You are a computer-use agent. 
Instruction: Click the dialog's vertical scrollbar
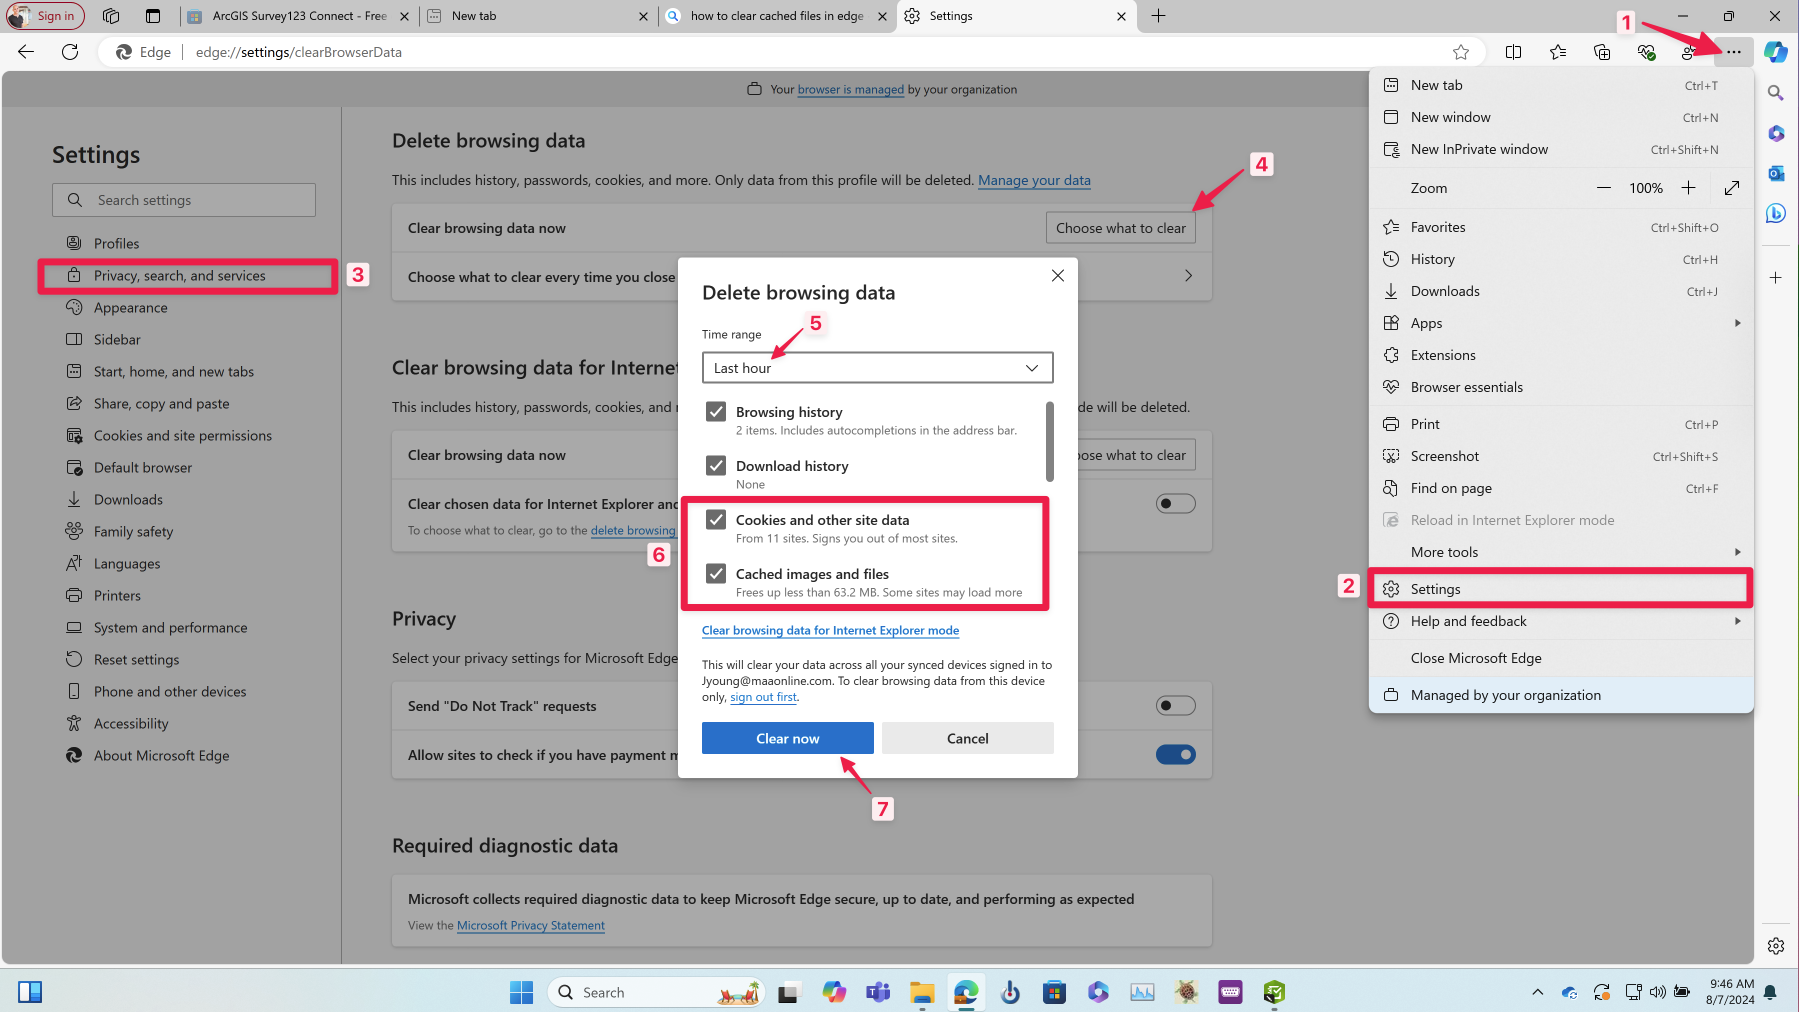click(x=1049, y=440)
